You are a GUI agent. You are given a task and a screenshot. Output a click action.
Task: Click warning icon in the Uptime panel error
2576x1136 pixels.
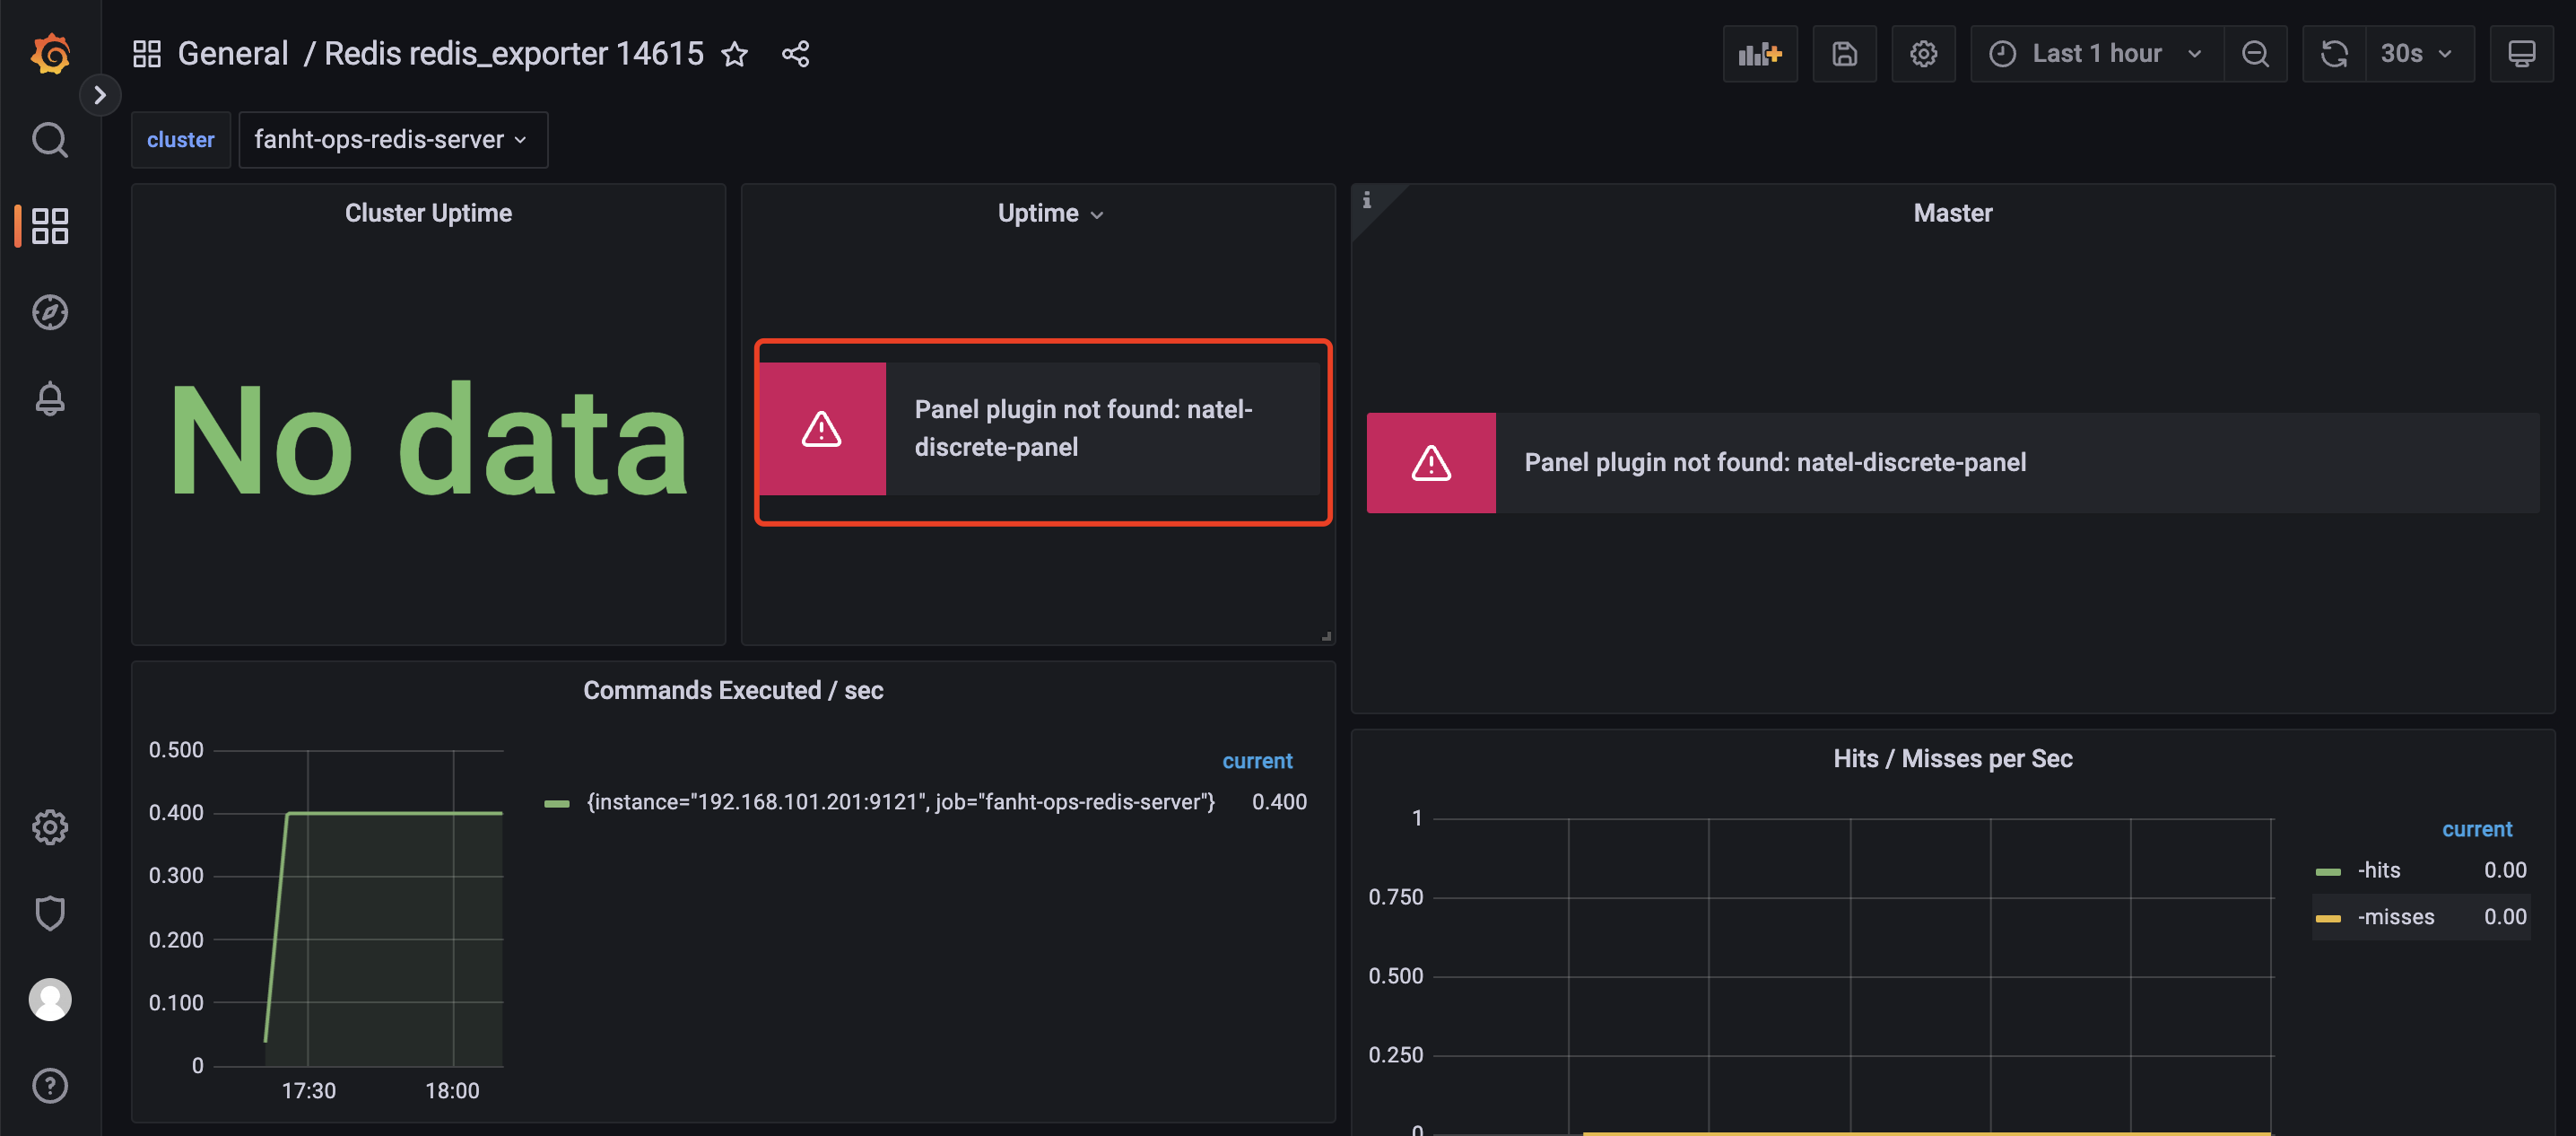821,429
